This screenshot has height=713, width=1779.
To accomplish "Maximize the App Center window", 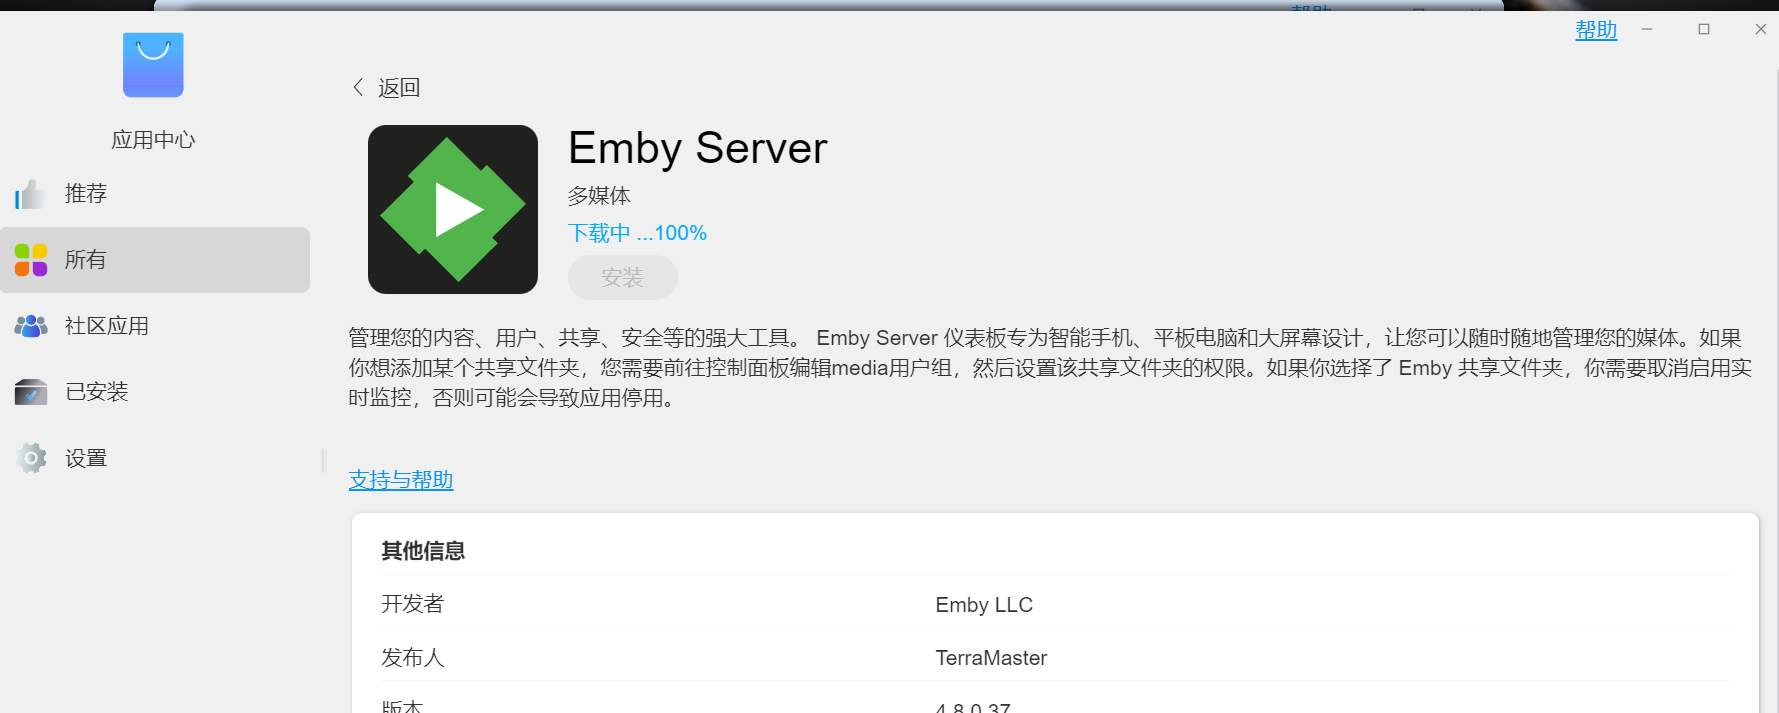I will pos(1704,30).
